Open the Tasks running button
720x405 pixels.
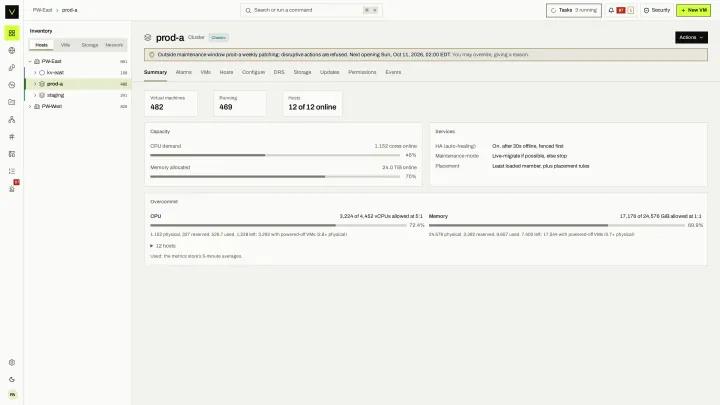[574, 10]
